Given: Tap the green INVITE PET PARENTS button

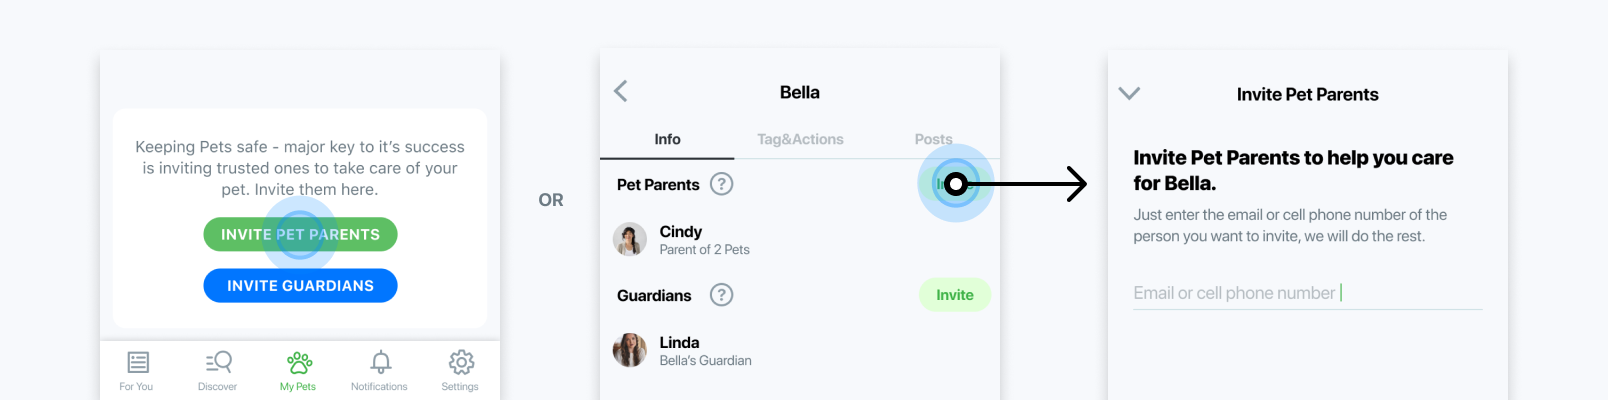Looking at the screenshot, I should pos(300,234).
